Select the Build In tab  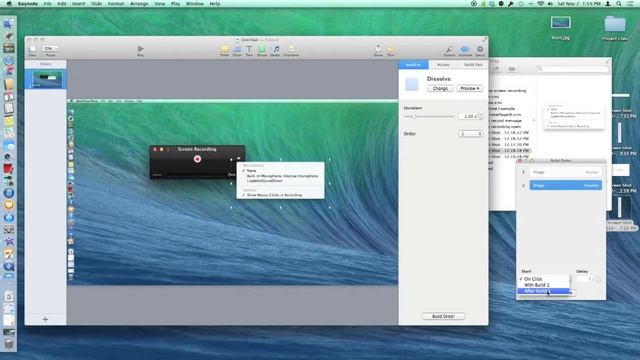coord(413,64)
